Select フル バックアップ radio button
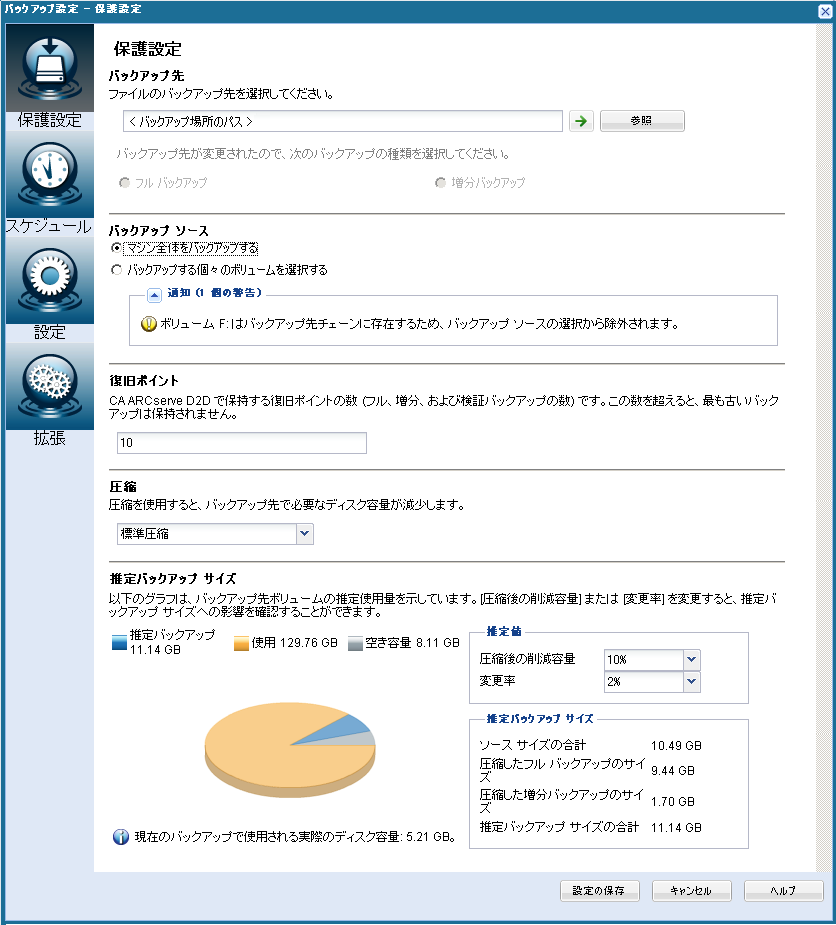This screenshot has height=925, width=836. [124, 182]
